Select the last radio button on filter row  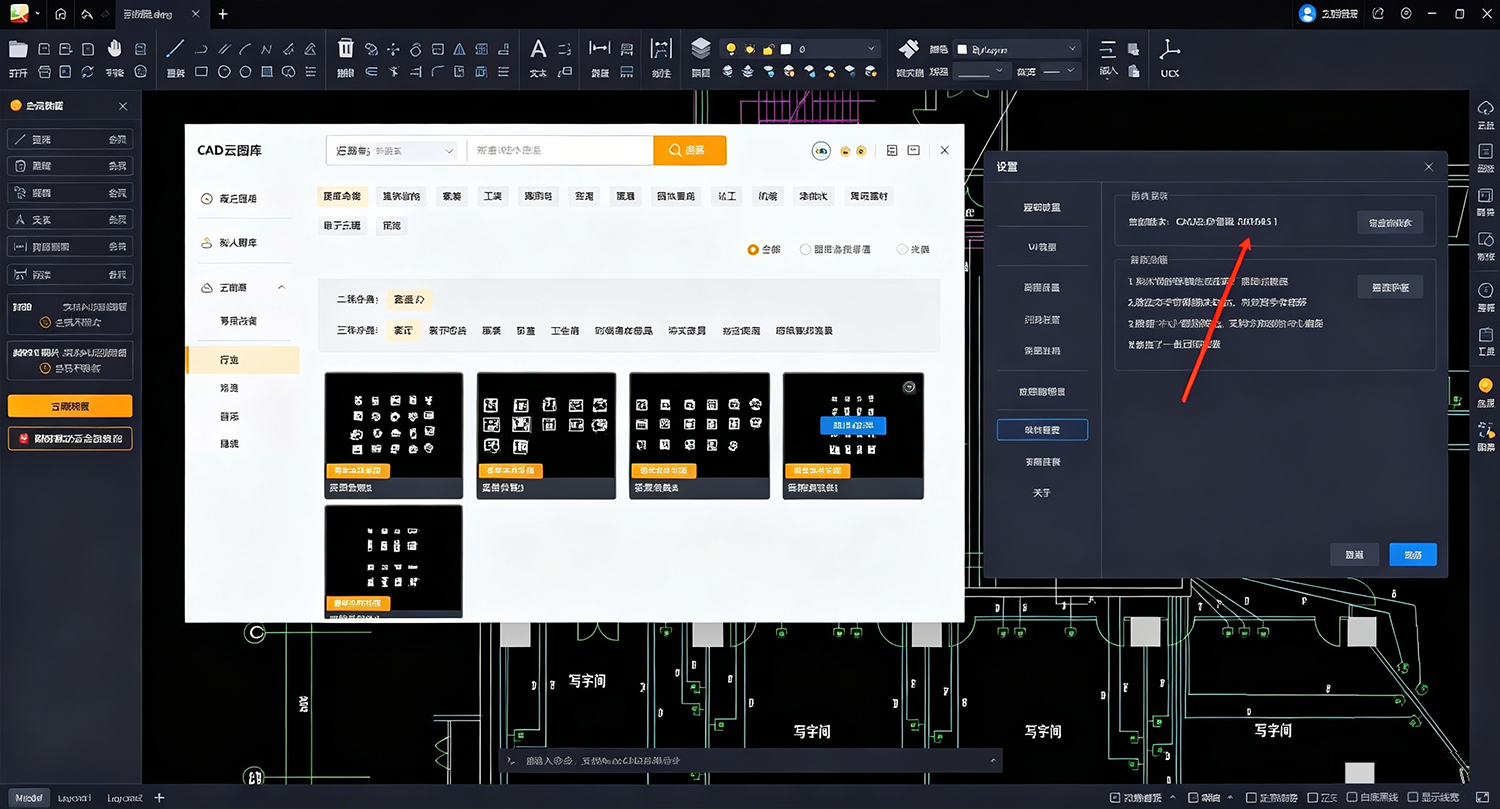click(x=902, y=249)
